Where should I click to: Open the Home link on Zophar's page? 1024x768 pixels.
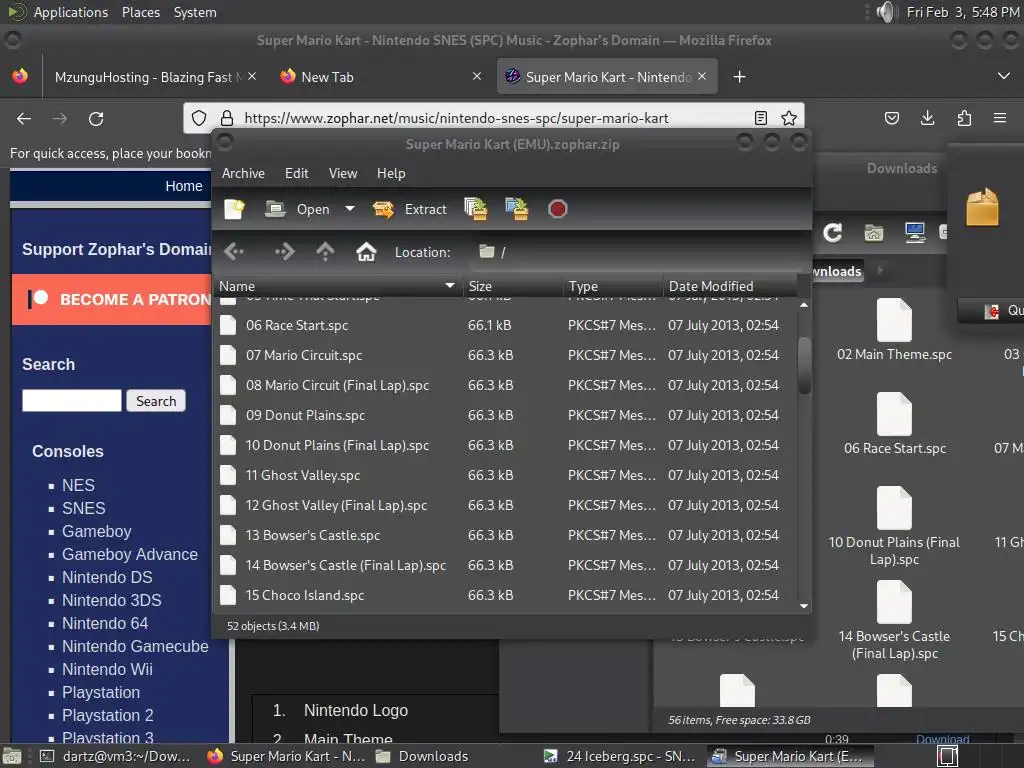pyautogui.click(x=184, y=186)
